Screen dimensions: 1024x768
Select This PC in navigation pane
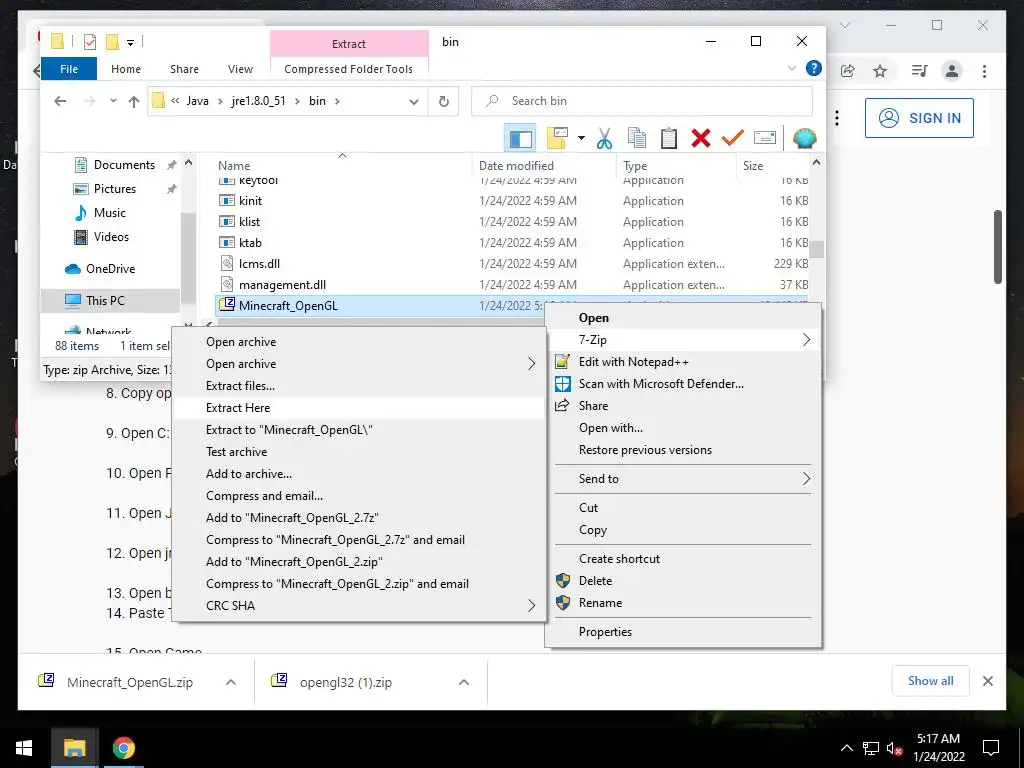point(111,300)
